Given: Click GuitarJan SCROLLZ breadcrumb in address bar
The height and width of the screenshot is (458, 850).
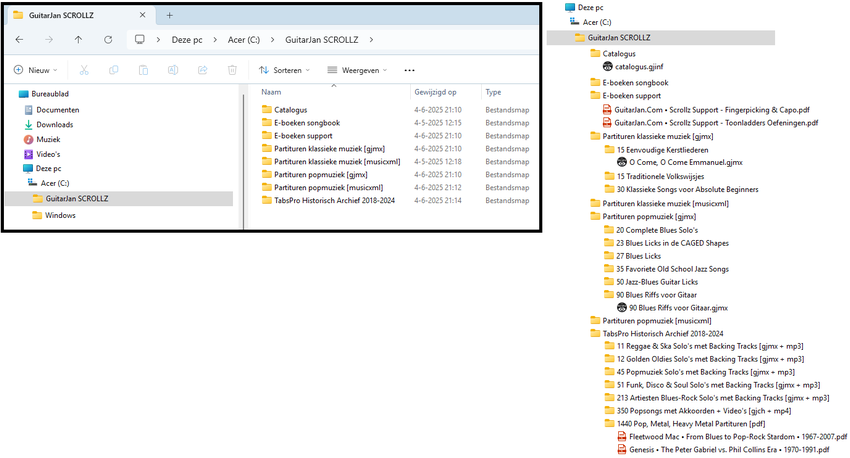Looking at the screenshot, I should (321, 40).
